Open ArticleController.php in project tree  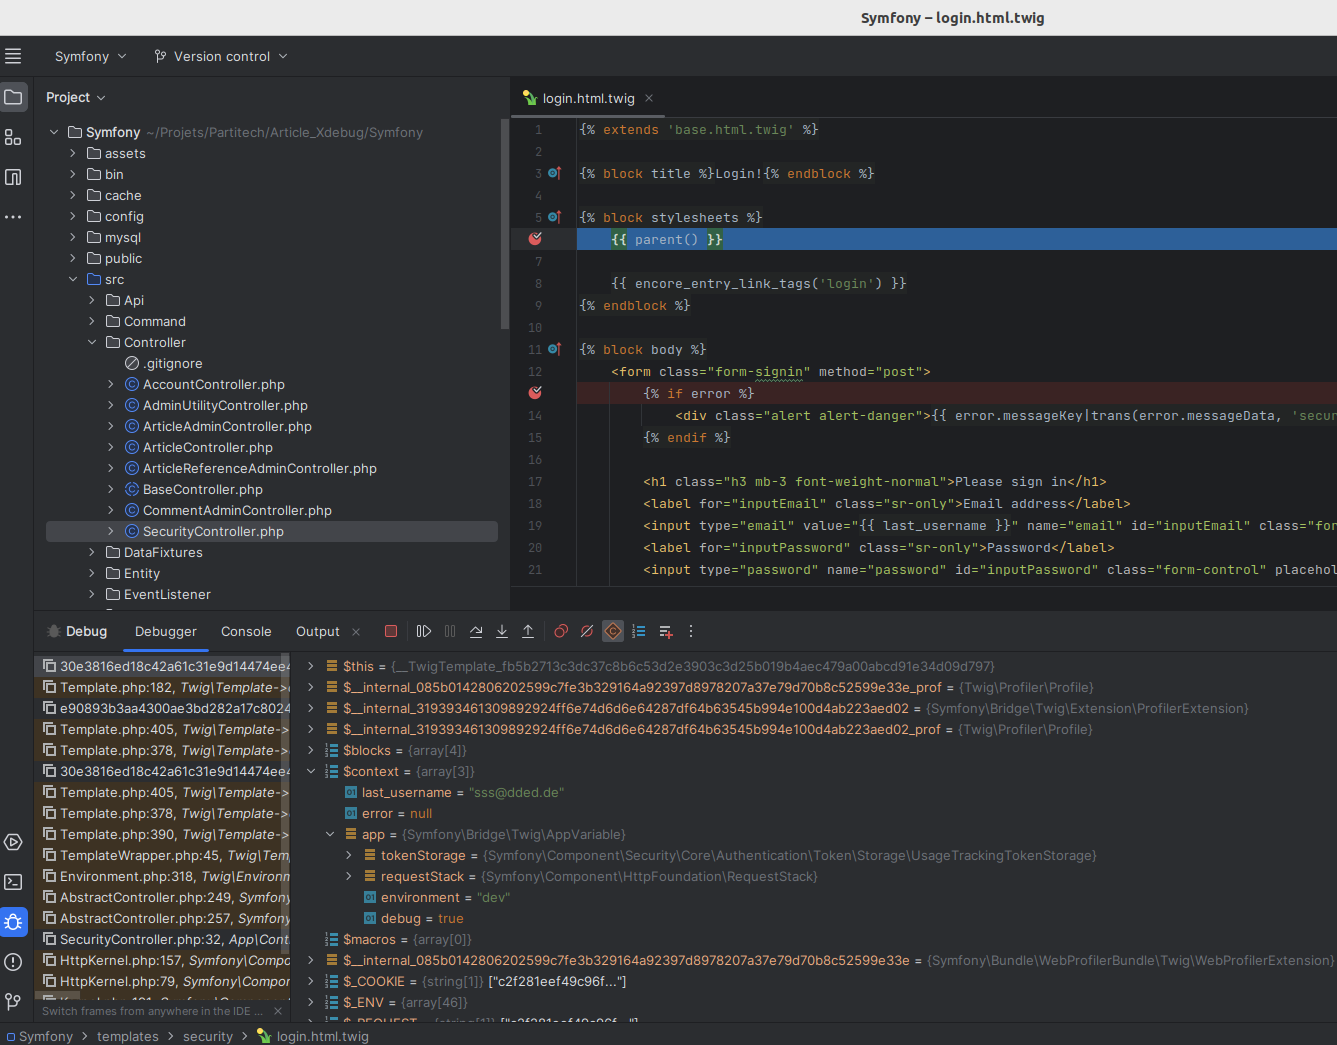pyautogui.click(x=208, y=447)
